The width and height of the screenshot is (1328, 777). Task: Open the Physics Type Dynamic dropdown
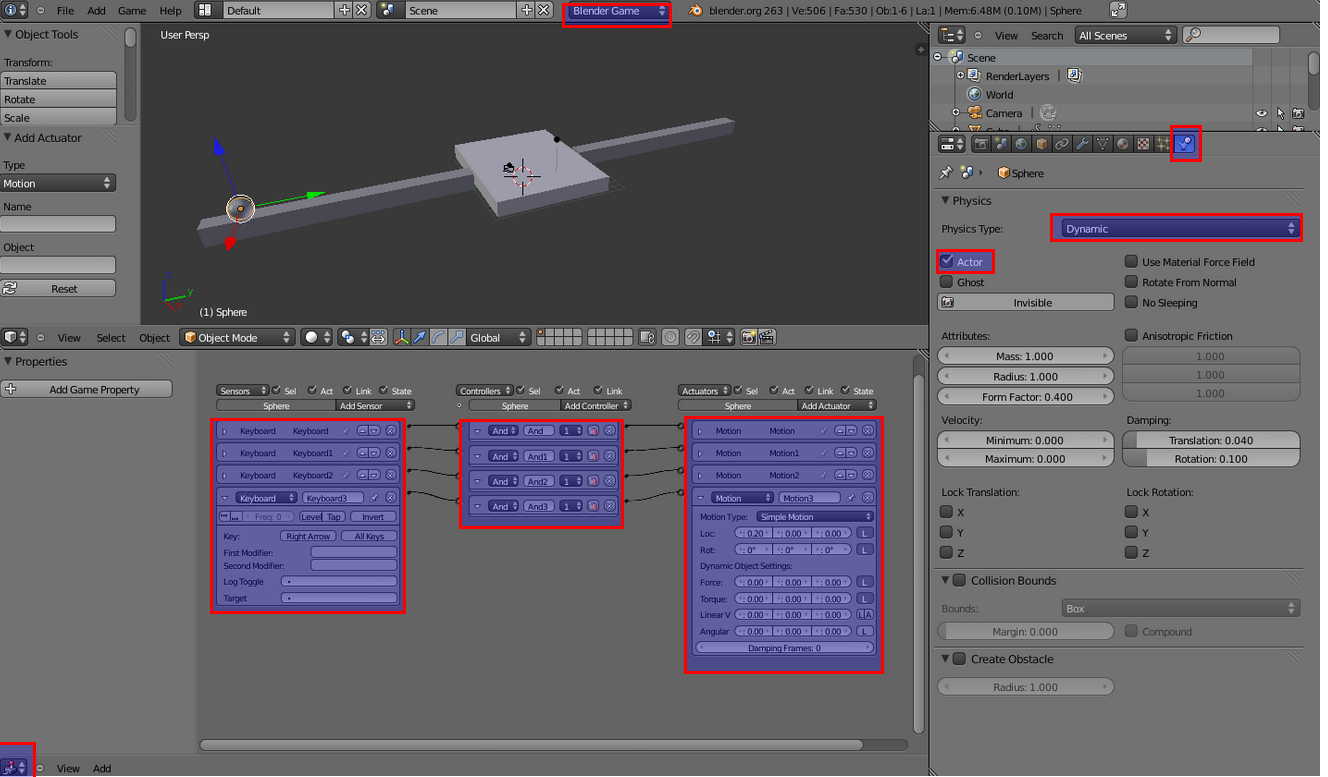click(1180, 228)
